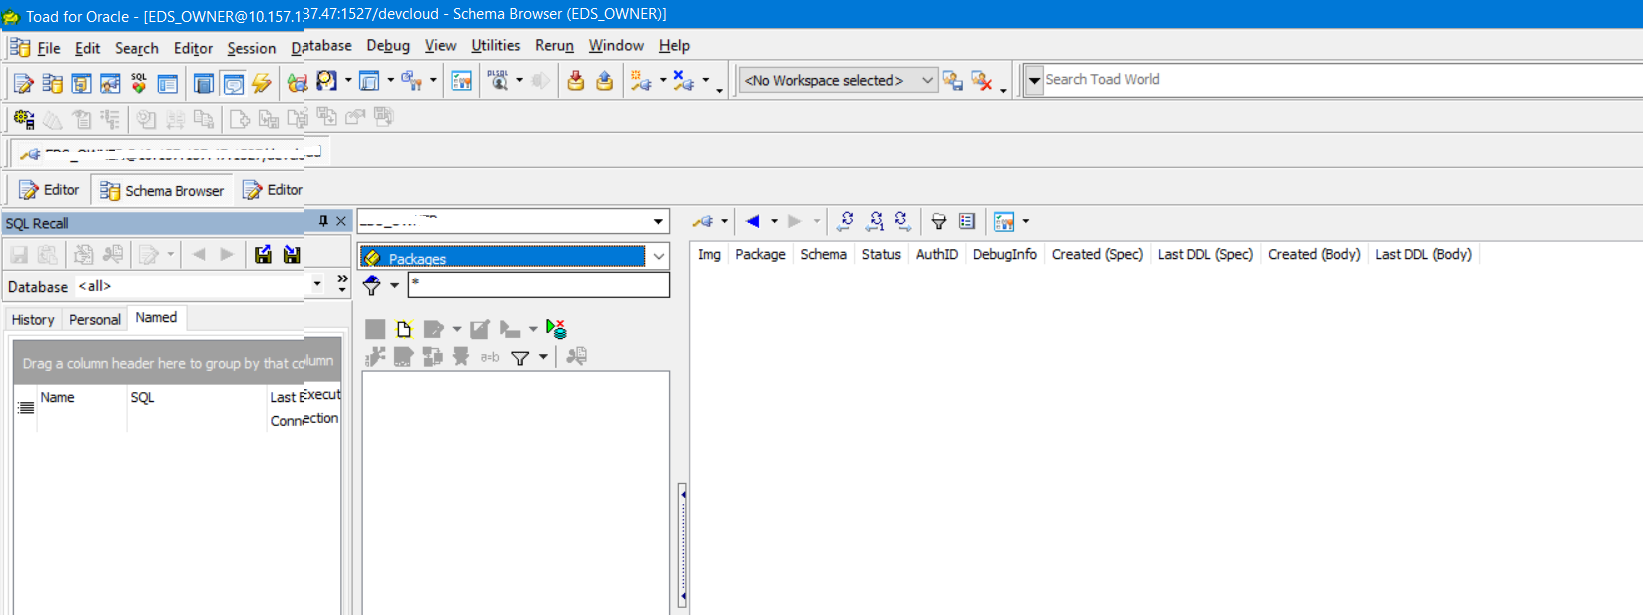
Task: Close the SQL Recall panel
Action: coord(341,221)
